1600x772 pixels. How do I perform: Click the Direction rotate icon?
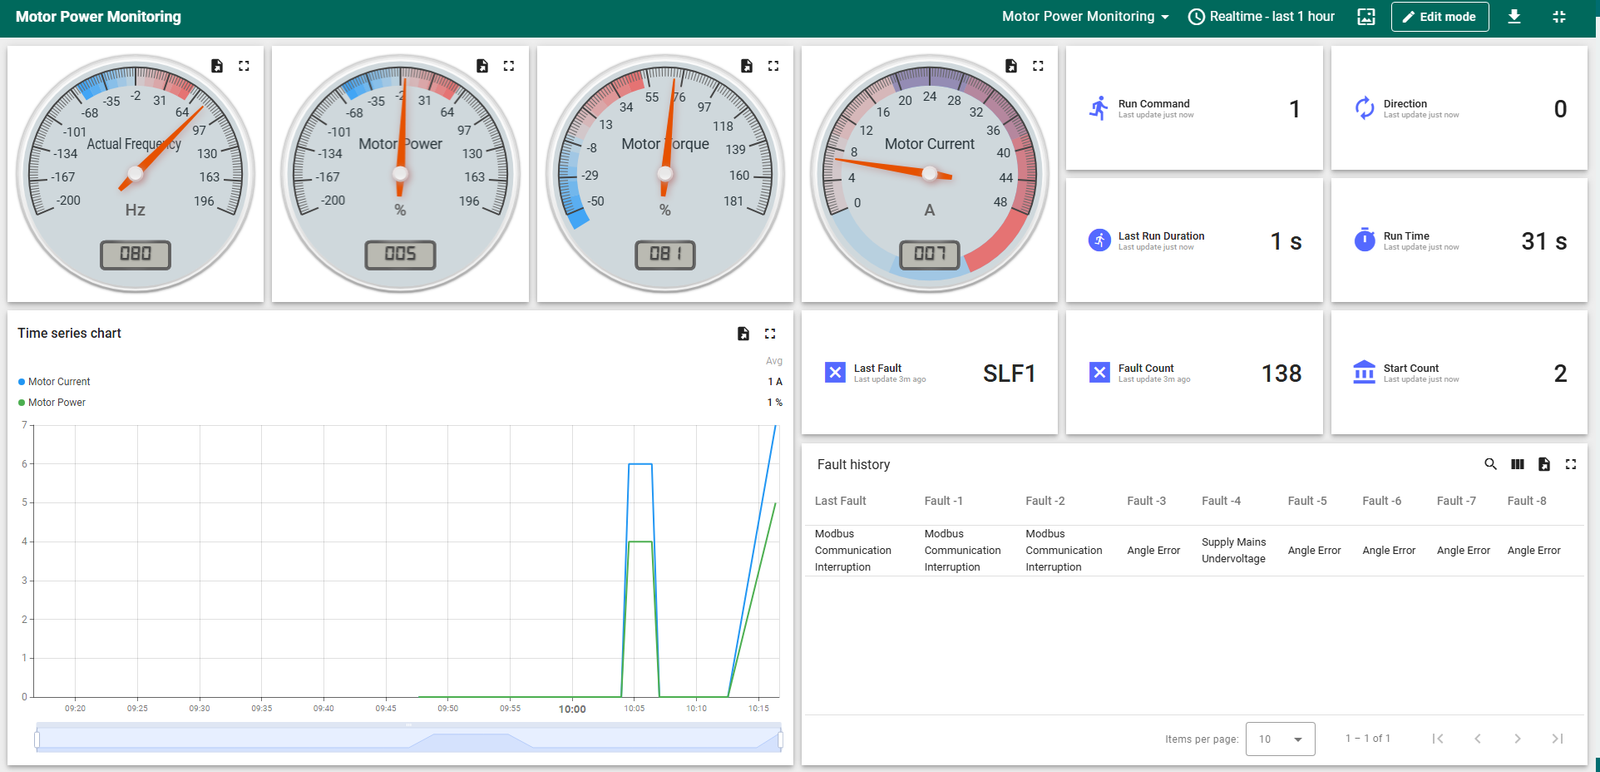point(1364,108)
